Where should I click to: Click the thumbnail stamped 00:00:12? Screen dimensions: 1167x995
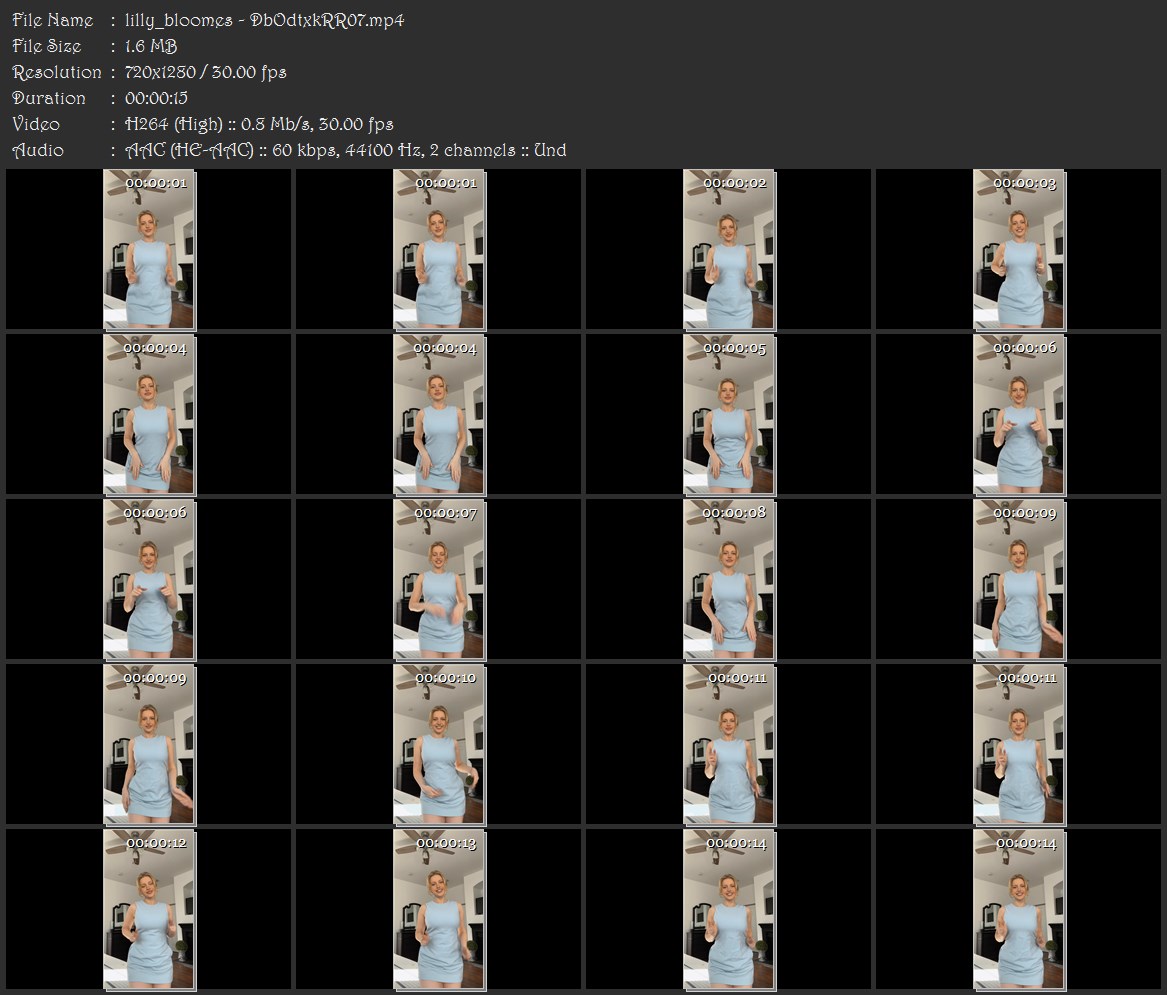pos(150,910)
